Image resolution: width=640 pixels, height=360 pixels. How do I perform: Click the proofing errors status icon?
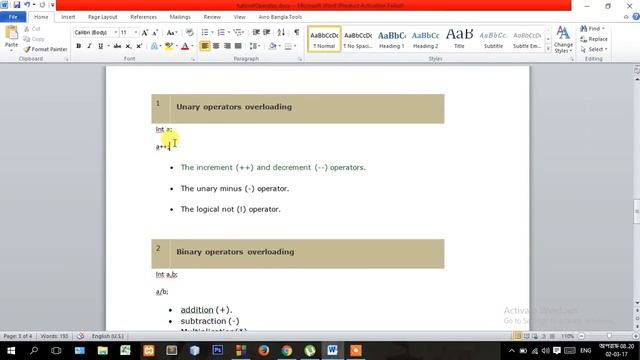pos(80,336)
